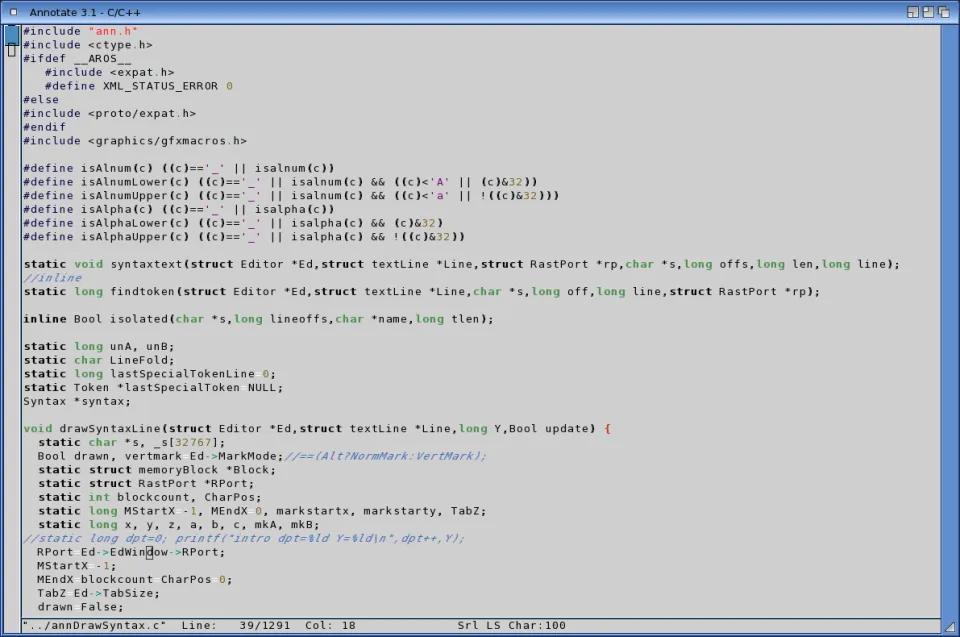Click the iconify gadget in the title bar
Image resolution: width=960 pixels, height=637 pixels.
[914, 11]
